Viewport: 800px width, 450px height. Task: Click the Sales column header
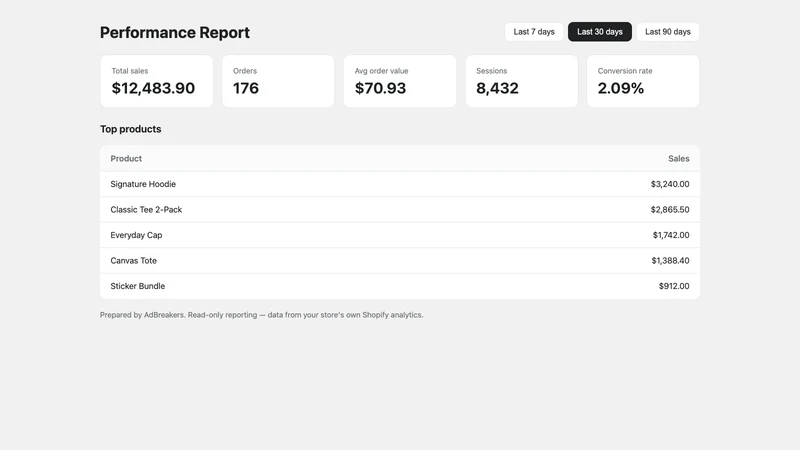(x=679, y=159)
